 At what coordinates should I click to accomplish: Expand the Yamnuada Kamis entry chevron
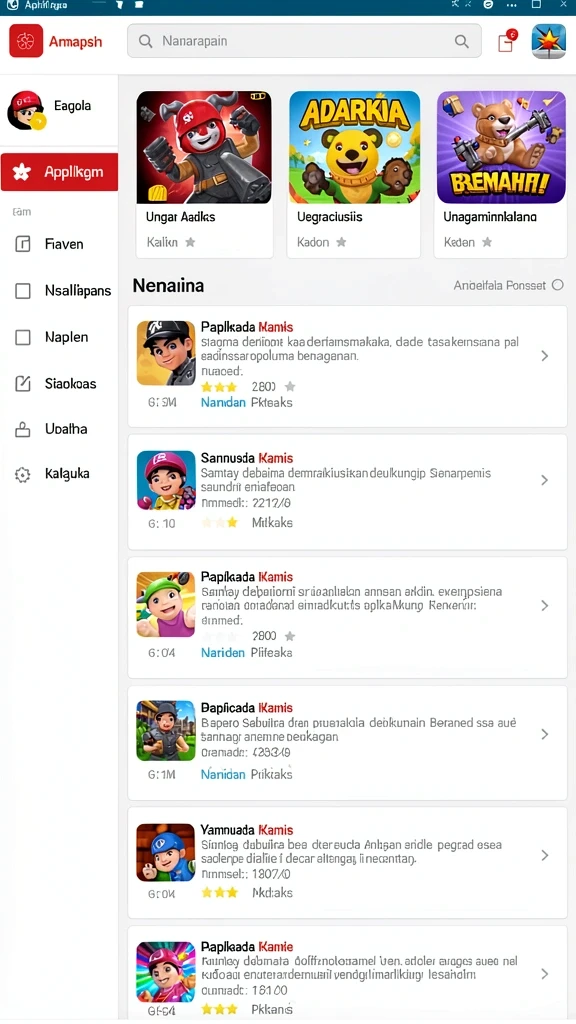pos(545,856)
